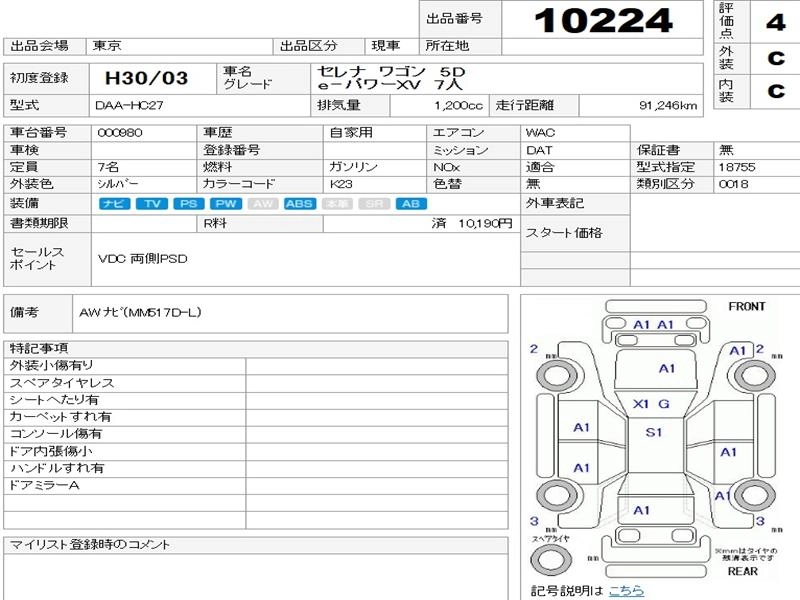Select the remark AWナビ(MM517D-L)
Image resolution: width=800 pixels, height=600 pixels.
coord(140,313)
